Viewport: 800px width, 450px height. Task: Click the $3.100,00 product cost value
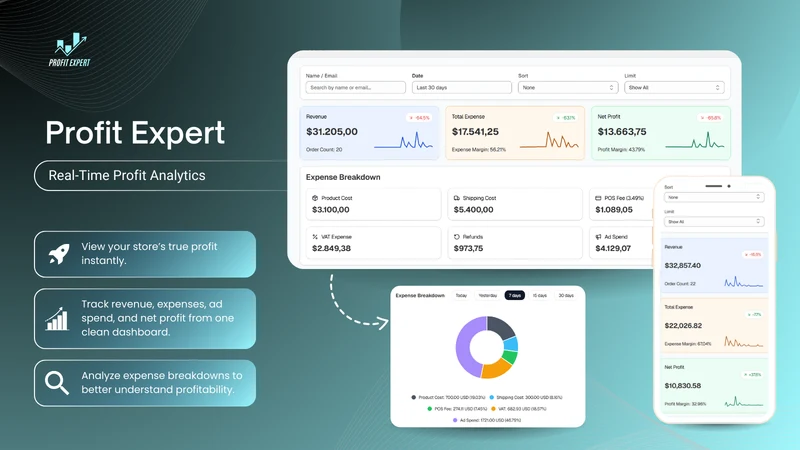331,210
